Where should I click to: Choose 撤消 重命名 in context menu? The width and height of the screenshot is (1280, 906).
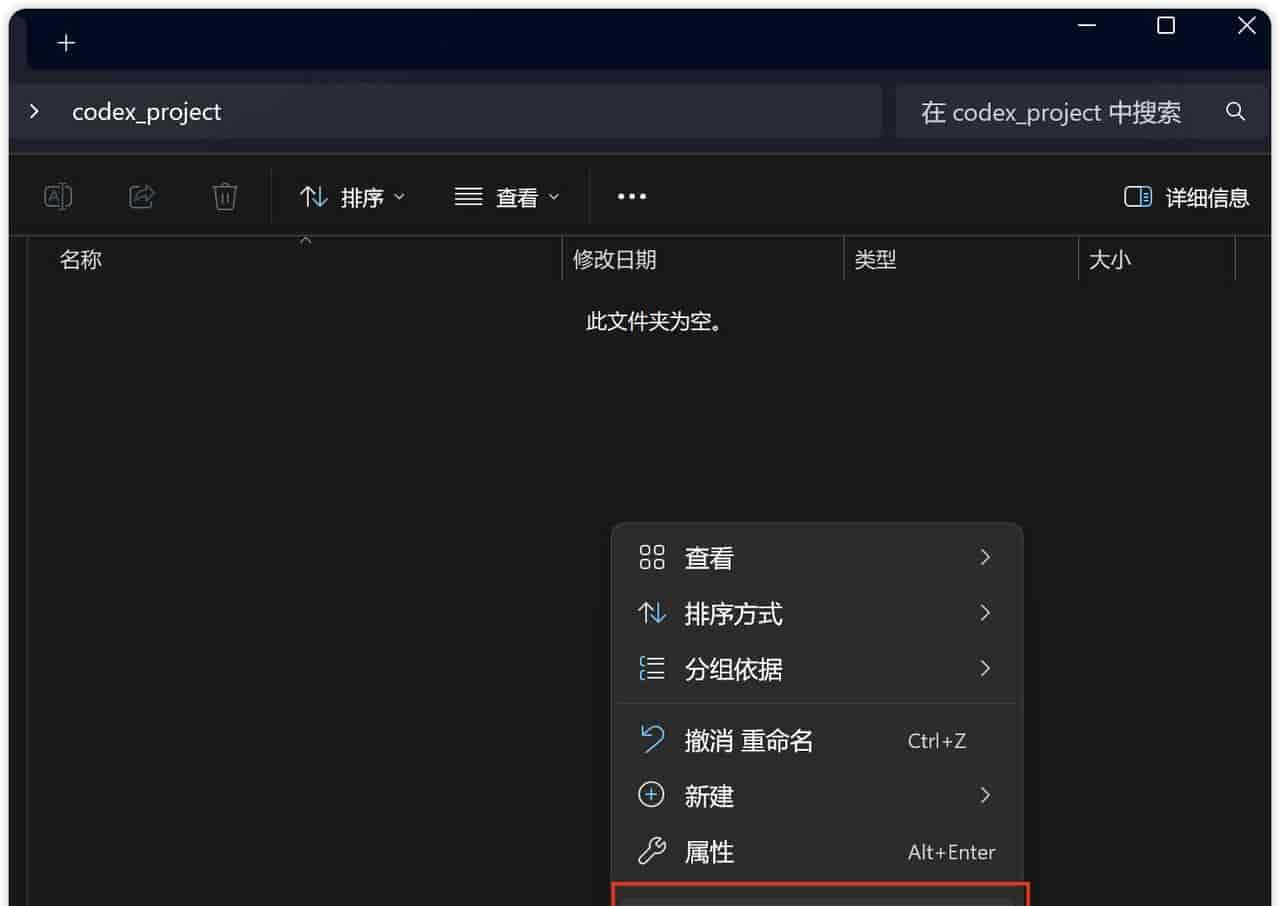[817, 741]
